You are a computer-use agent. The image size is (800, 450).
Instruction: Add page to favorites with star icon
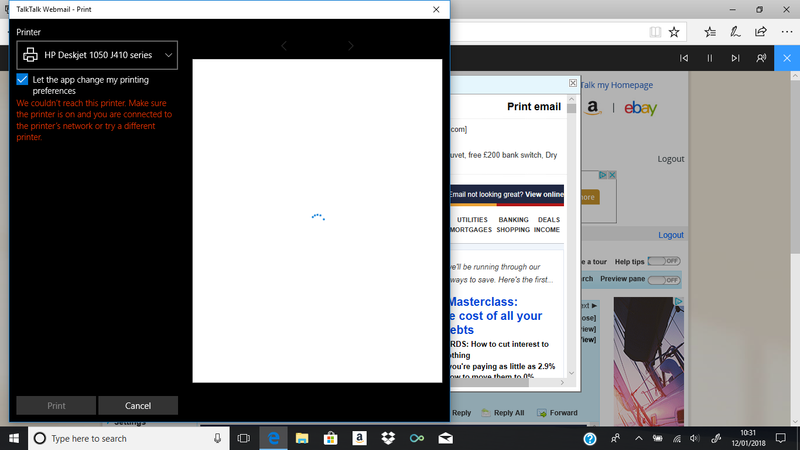[x=674, y=31]
